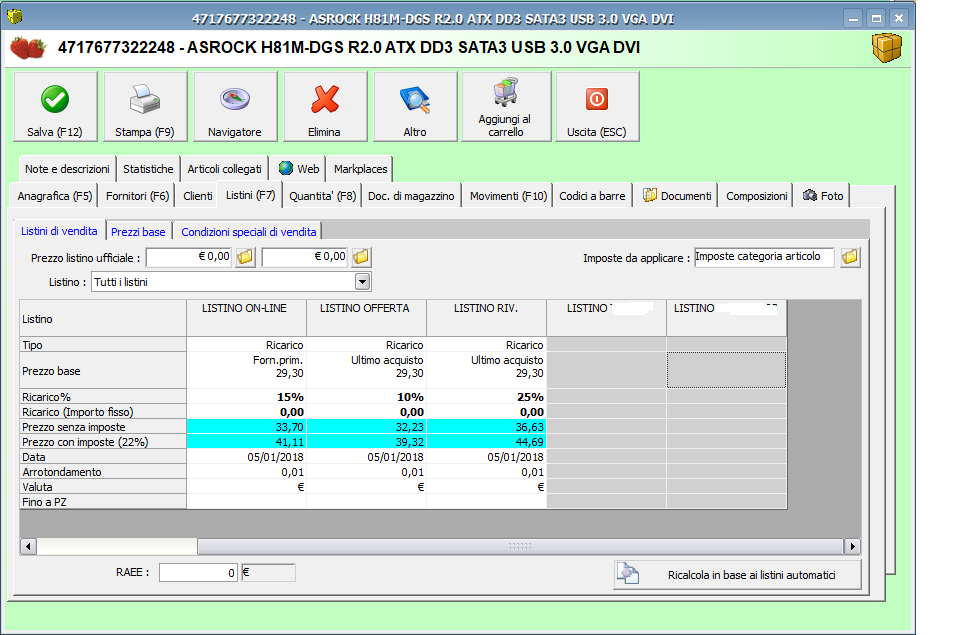Open the Clienti tab

198,196
